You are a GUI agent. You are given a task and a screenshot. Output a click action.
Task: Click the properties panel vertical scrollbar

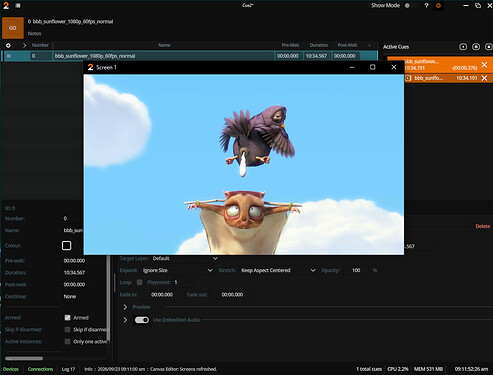[x=108, y=298]
